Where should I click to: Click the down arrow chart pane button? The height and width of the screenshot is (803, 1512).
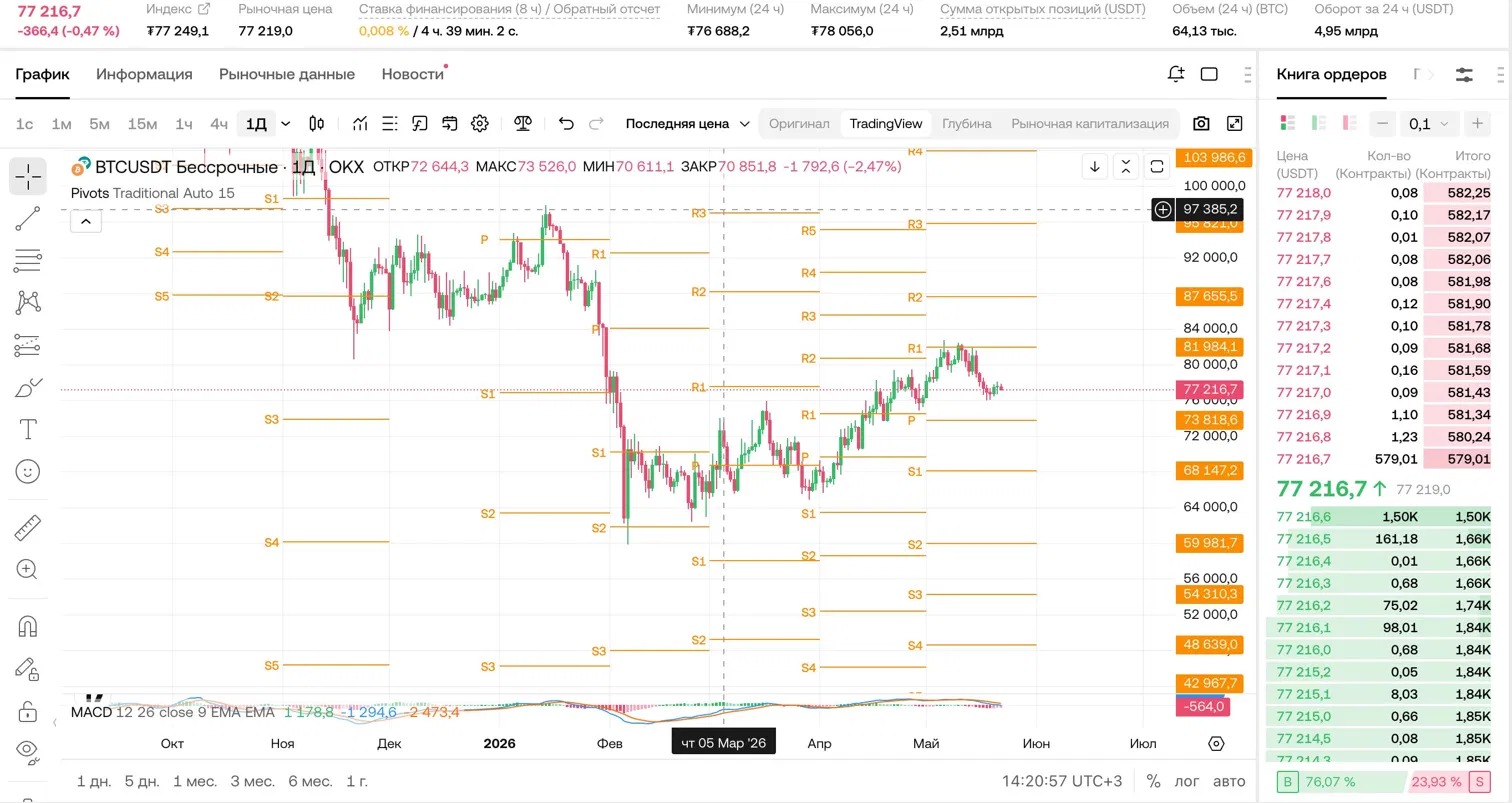pos(1095,166)
